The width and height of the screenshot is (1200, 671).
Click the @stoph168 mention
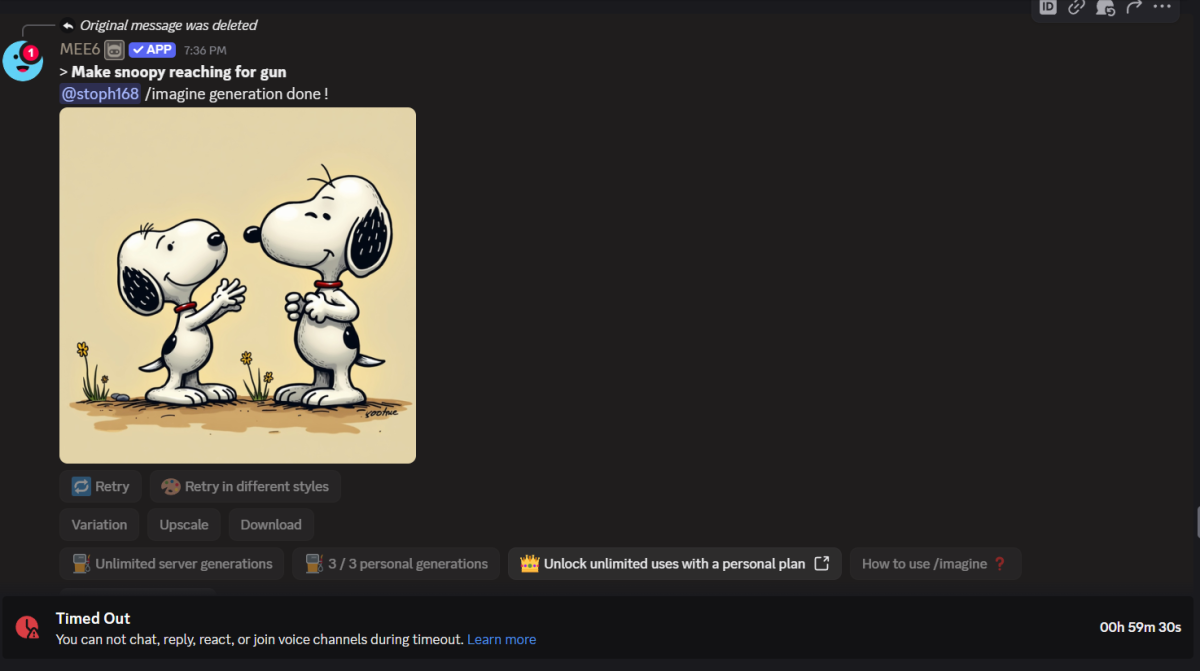[99, 93]
